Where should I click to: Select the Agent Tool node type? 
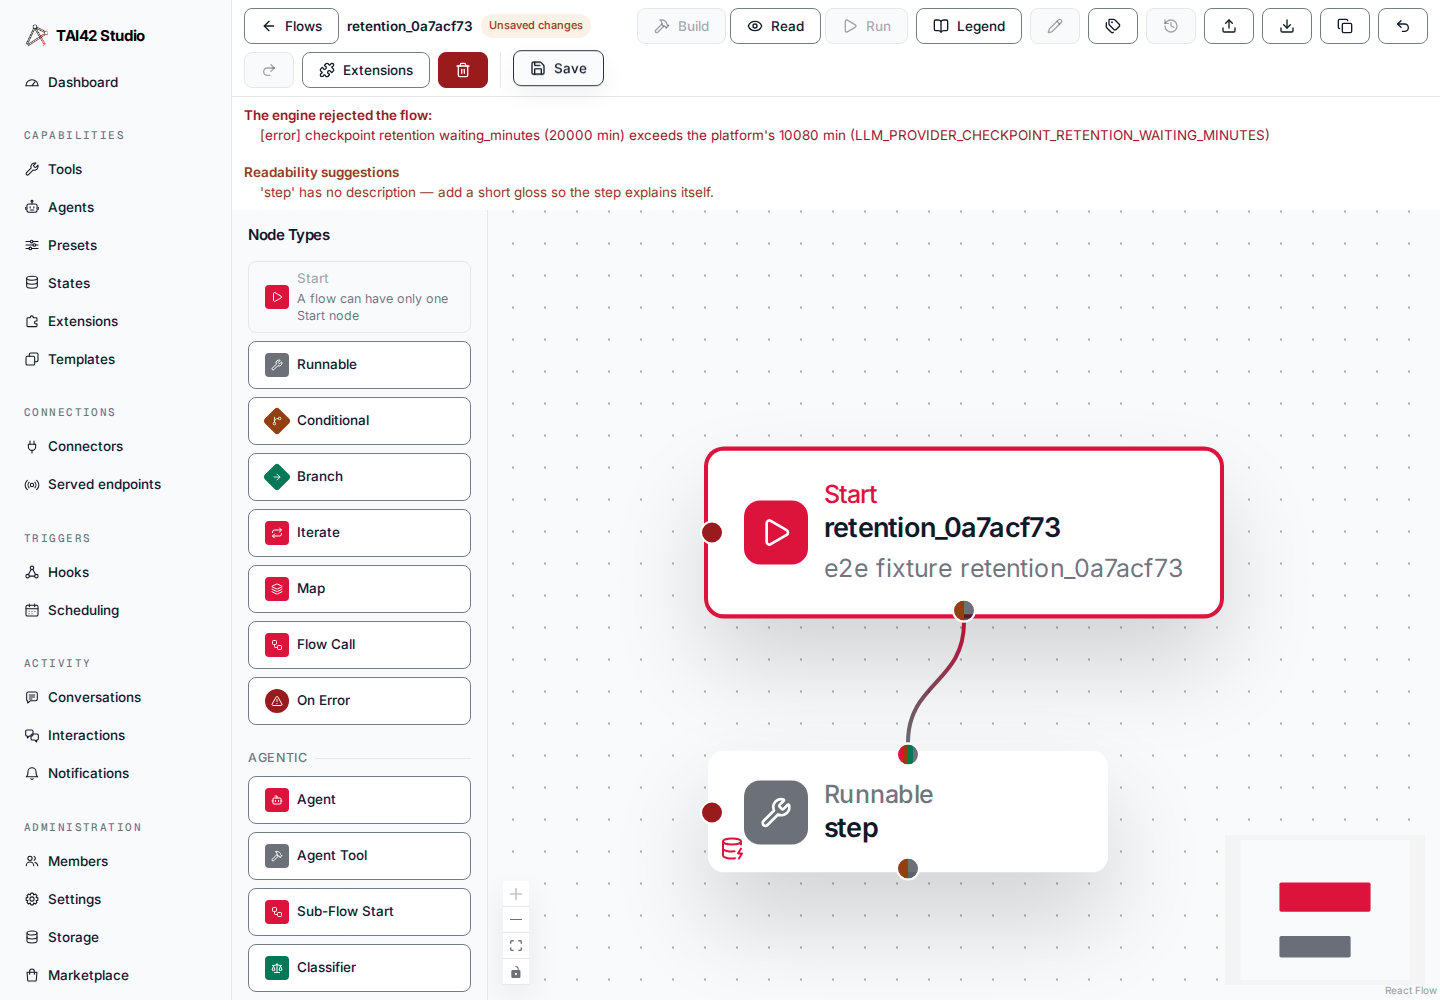click(359, 856)
